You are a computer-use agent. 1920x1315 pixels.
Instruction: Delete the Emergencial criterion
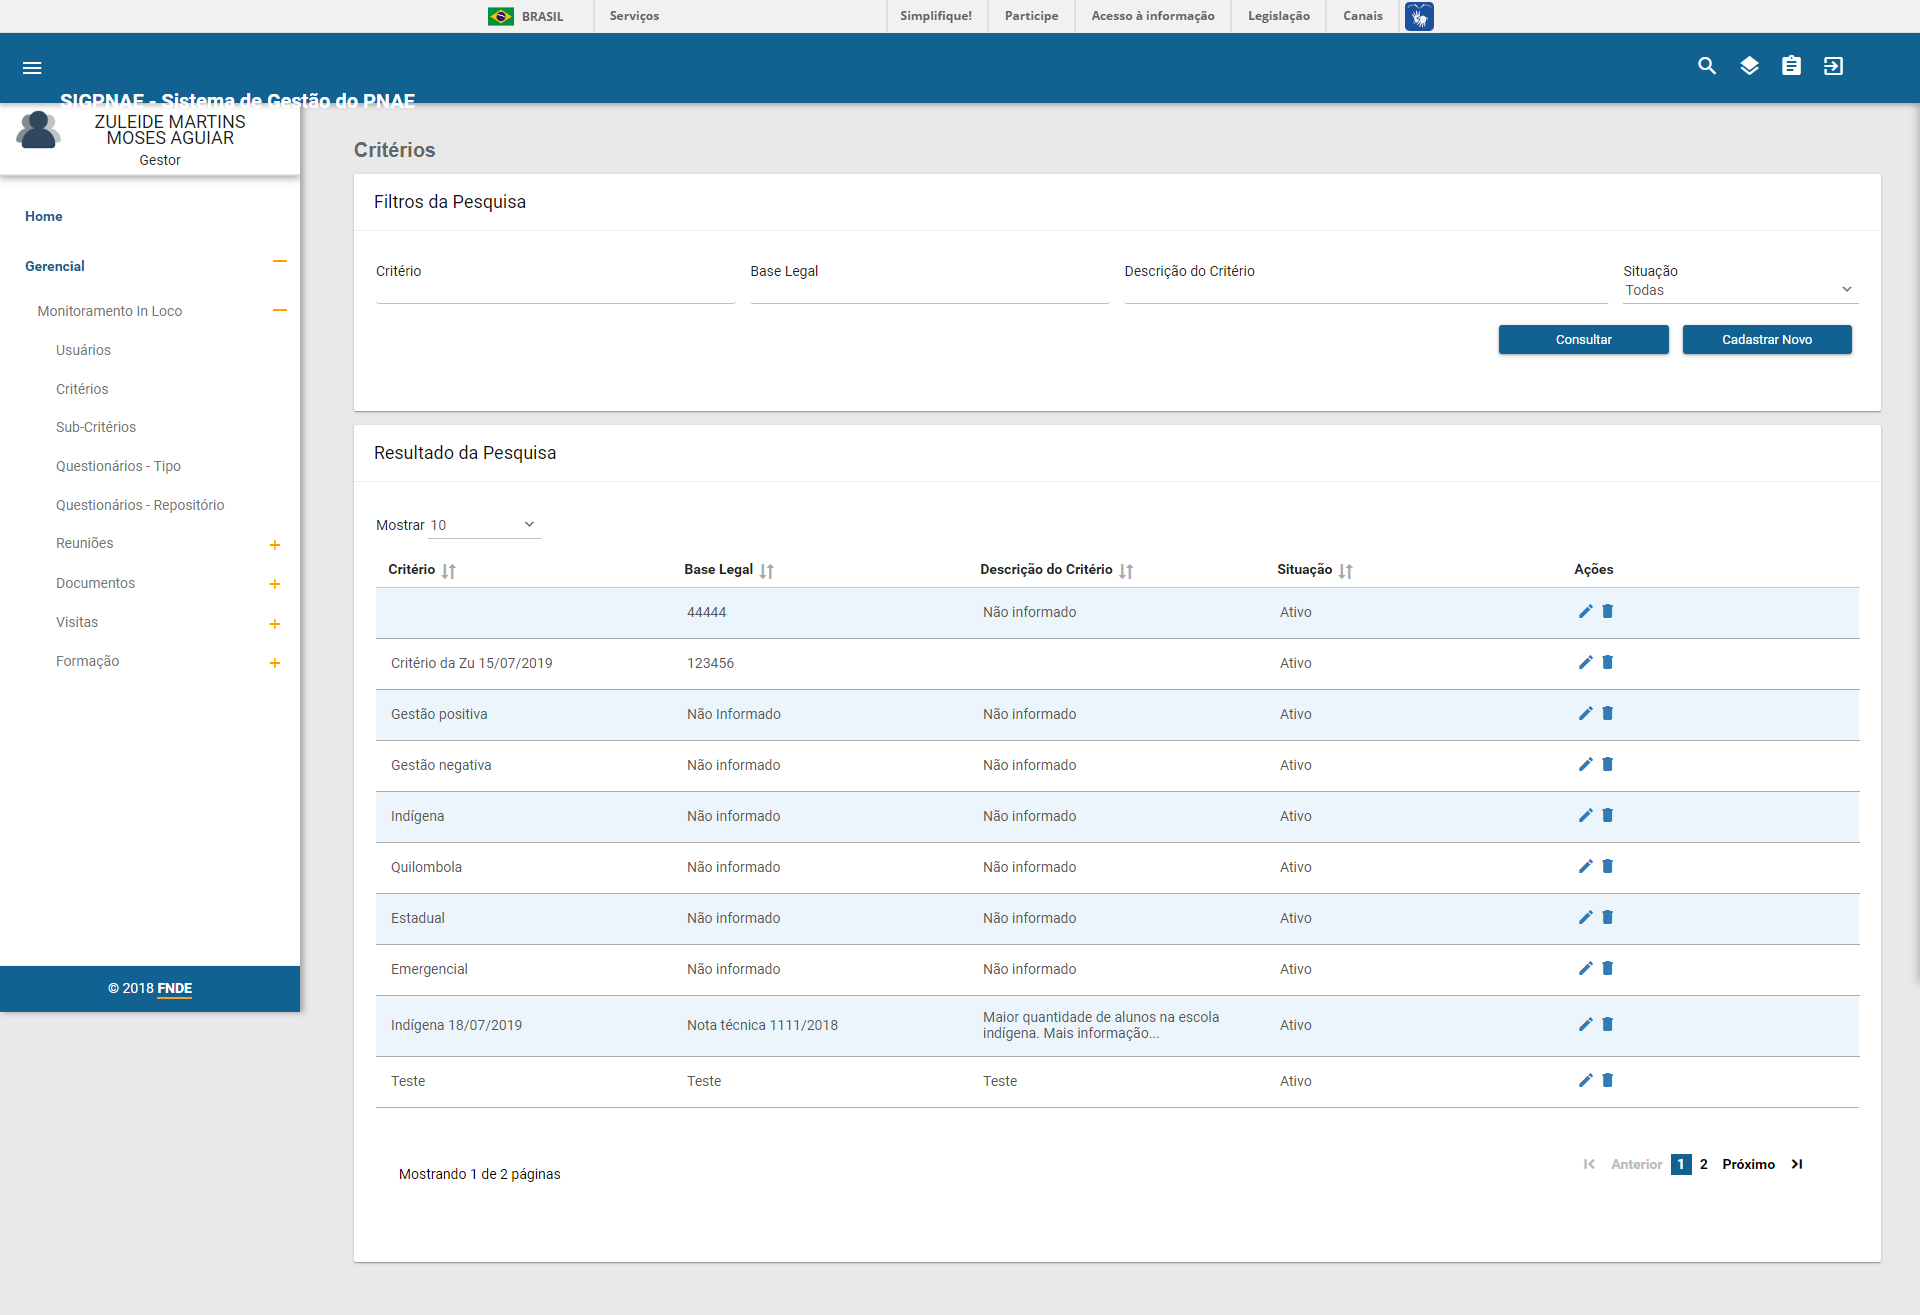(1608, 968)
